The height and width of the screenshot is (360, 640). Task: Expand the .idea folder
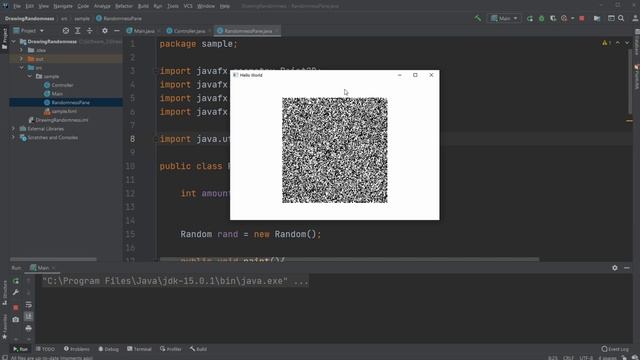21,50
